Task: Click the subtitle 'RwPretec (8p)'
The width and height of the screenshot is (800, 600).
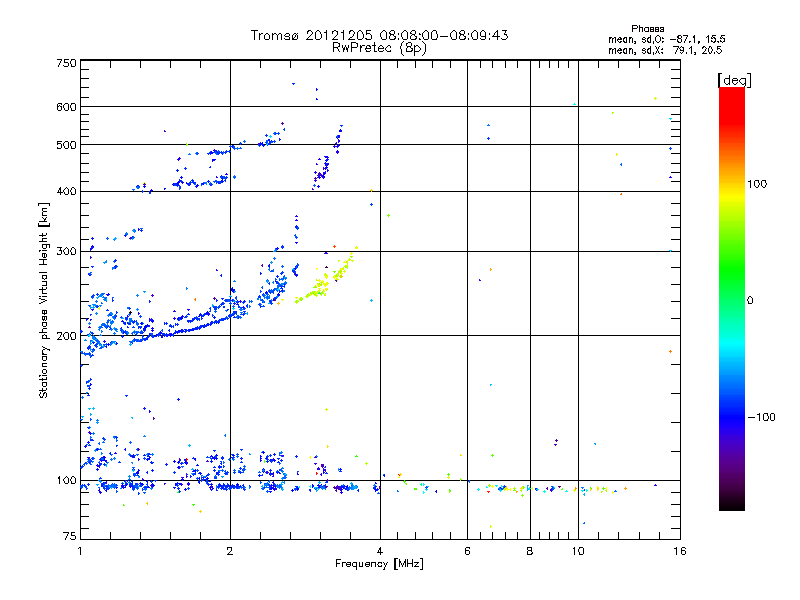Action: tap(379, 48)
